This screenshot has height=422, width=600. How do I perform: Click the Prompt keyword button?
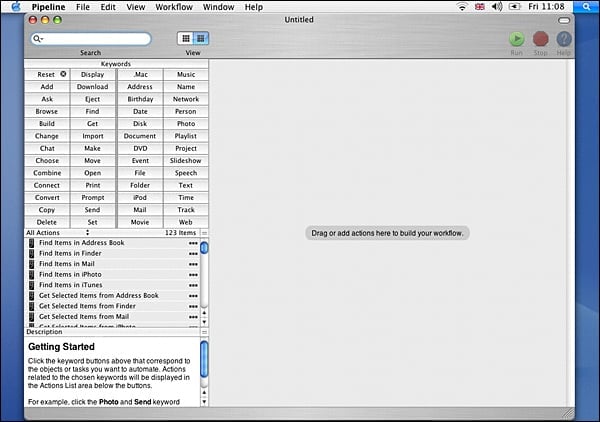pos(92,197)
